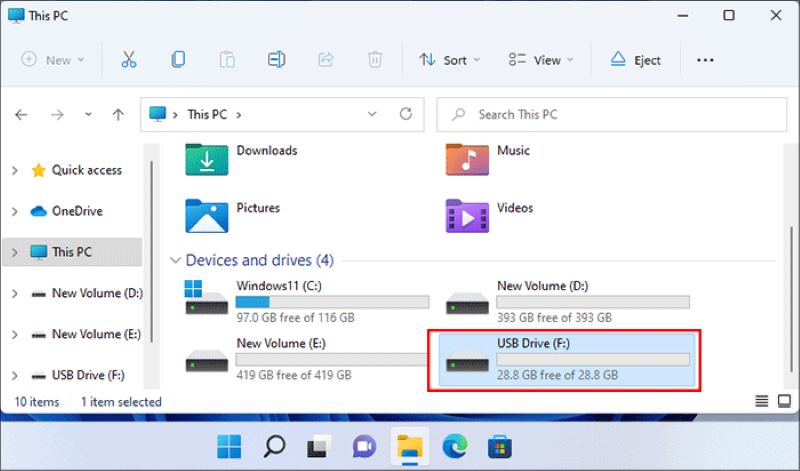
Task: Open the Downloads folder icon
Action: pyautogui.click(x=207, y=159)
